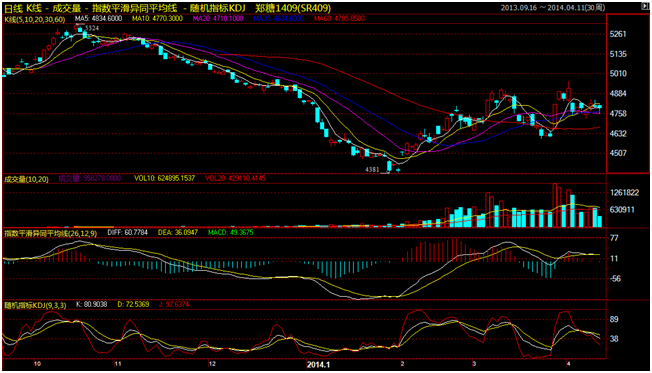Screen dimensions: 652x373
Task: Click the MA60: 4705.8500 value
Action: coord(339,18)
